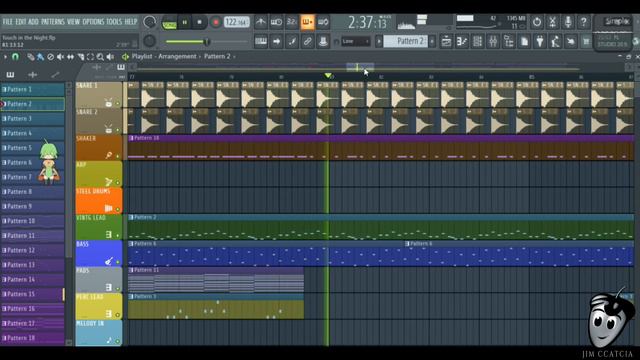This screenshot has width=640, height=360.
Task: Open the Pattern 2 selector dropdown
Action: pyautogui.click(x=406, y=41)
